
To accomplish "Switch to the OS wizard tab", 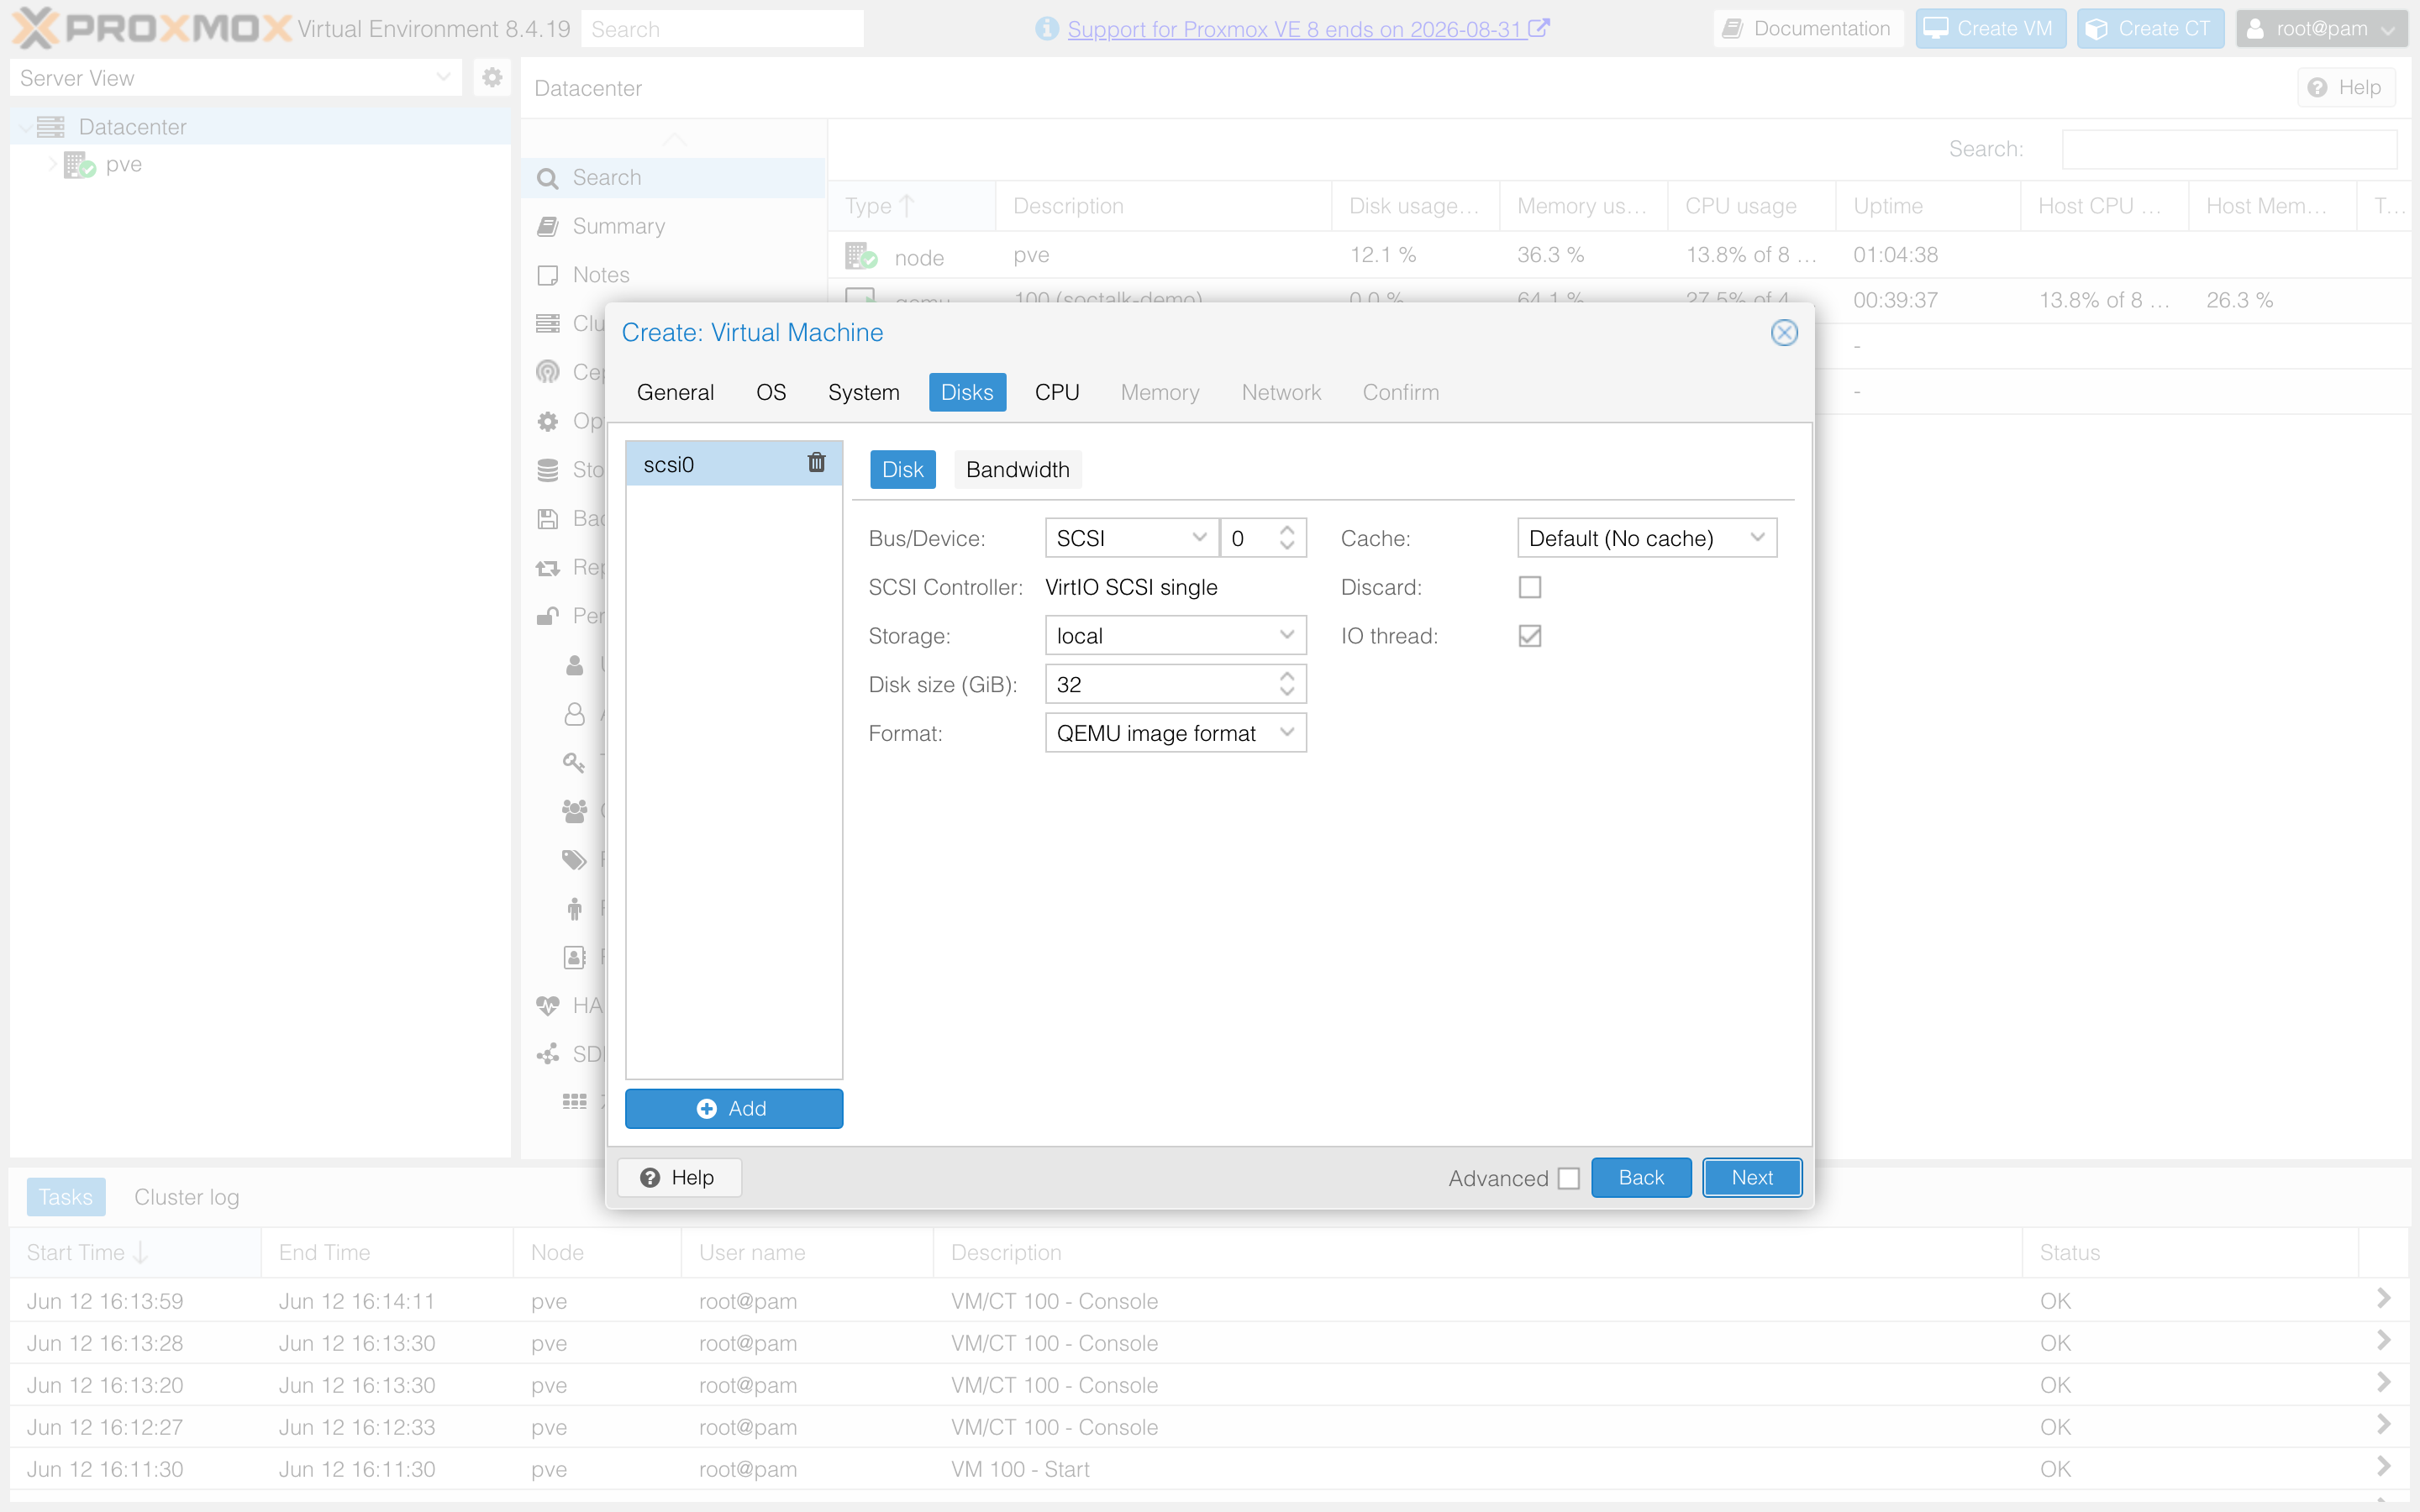I will [x=770, y=392].
